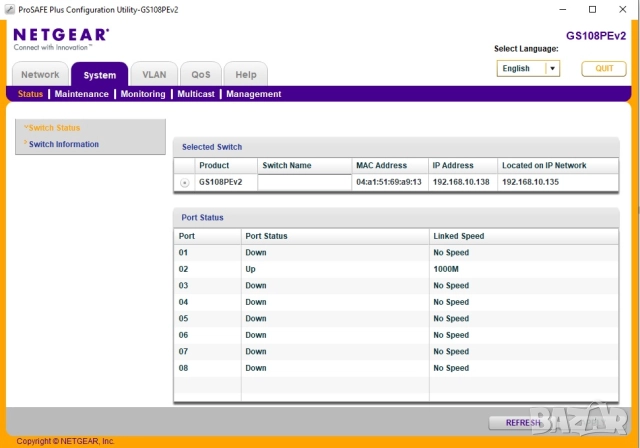Open the Management submenu

[x=254, y=94]
